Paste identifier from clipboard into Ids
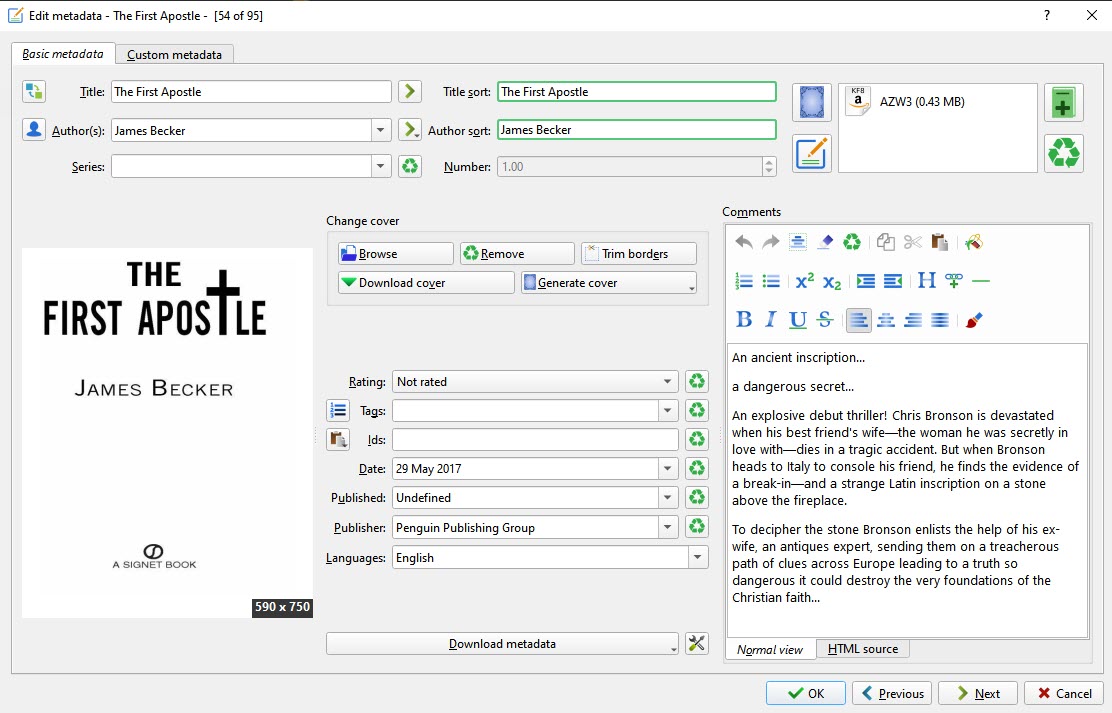Viewport: 1112px width, 713px height. [338, 440]
